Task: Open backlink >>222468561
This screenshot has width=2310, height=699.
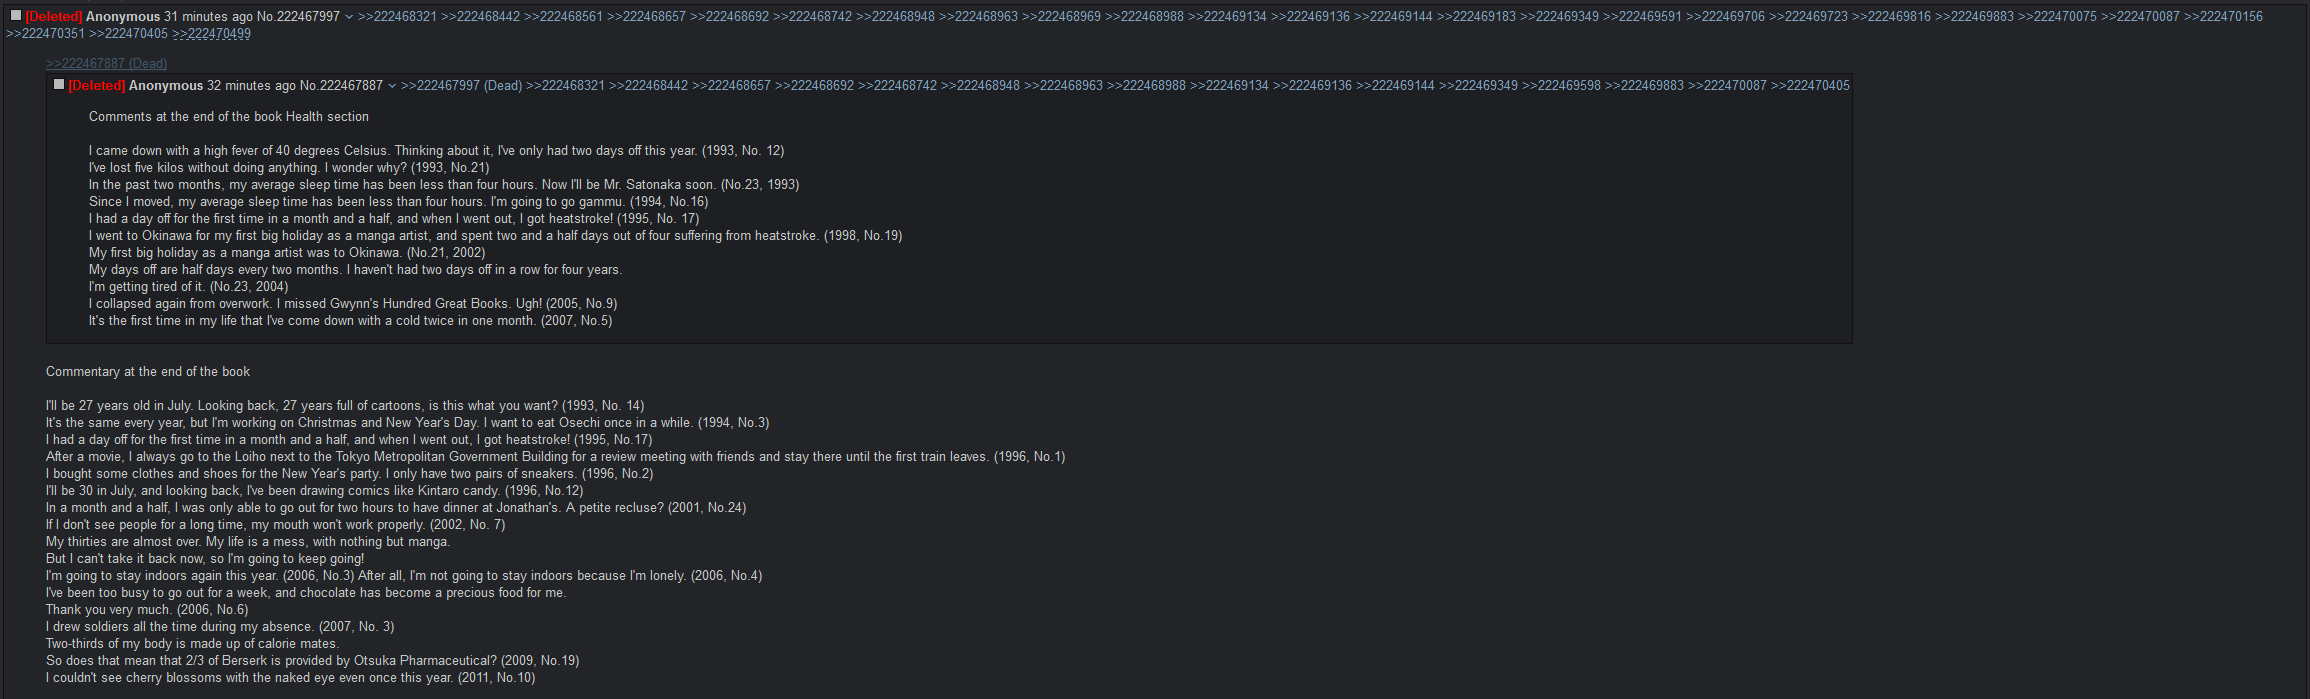Action: click(563, 17)
